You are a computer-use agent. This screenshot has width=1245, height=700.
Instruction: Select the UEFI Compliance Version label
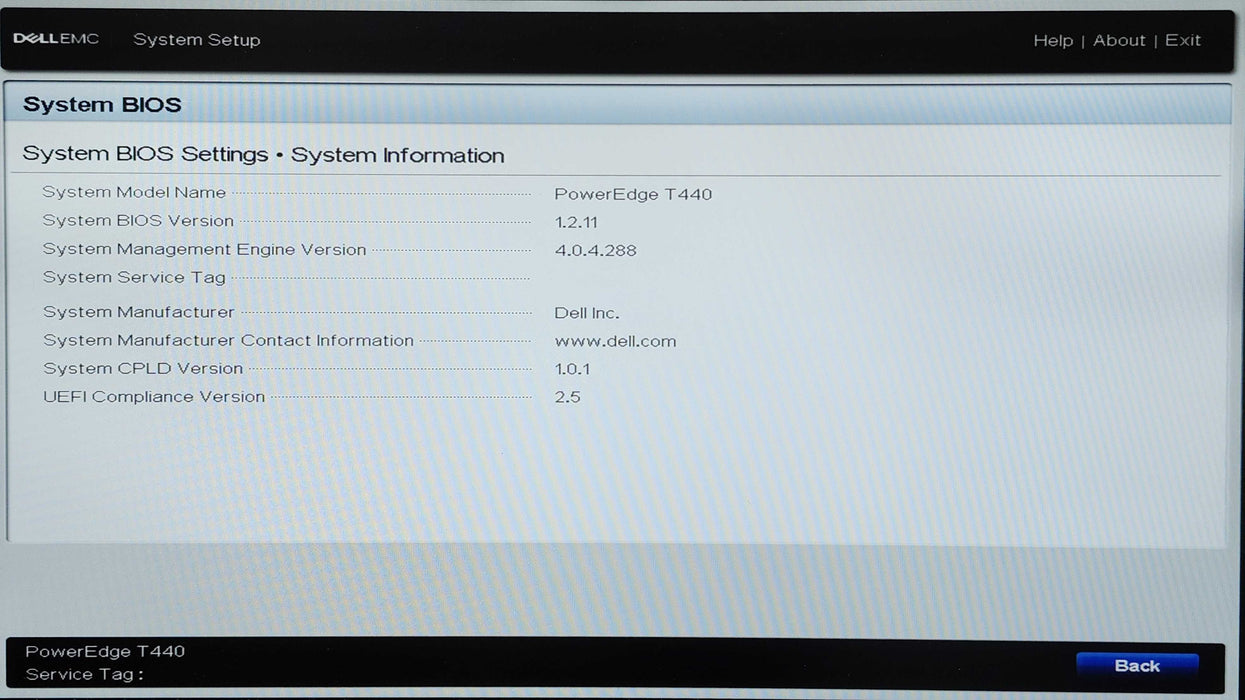154,397
